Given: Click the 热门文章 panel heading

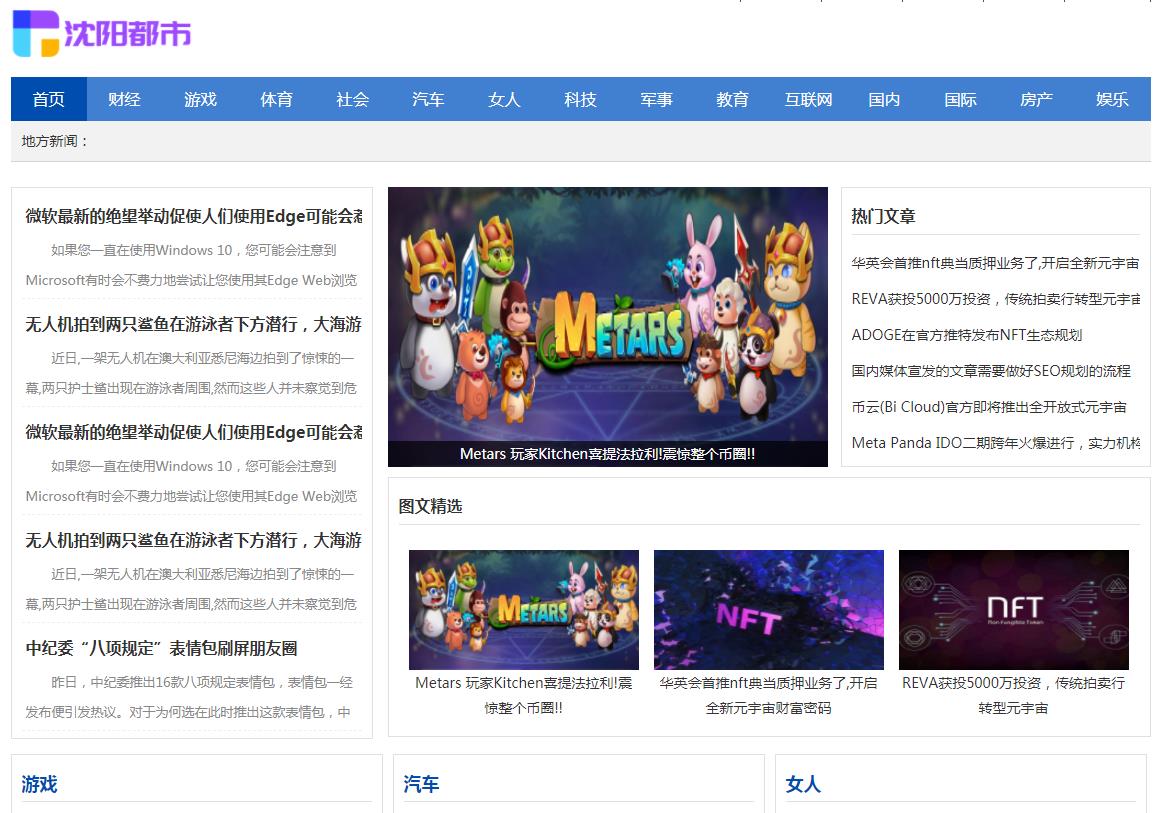Looking at the screenshot, I should [x=883, y=216].
